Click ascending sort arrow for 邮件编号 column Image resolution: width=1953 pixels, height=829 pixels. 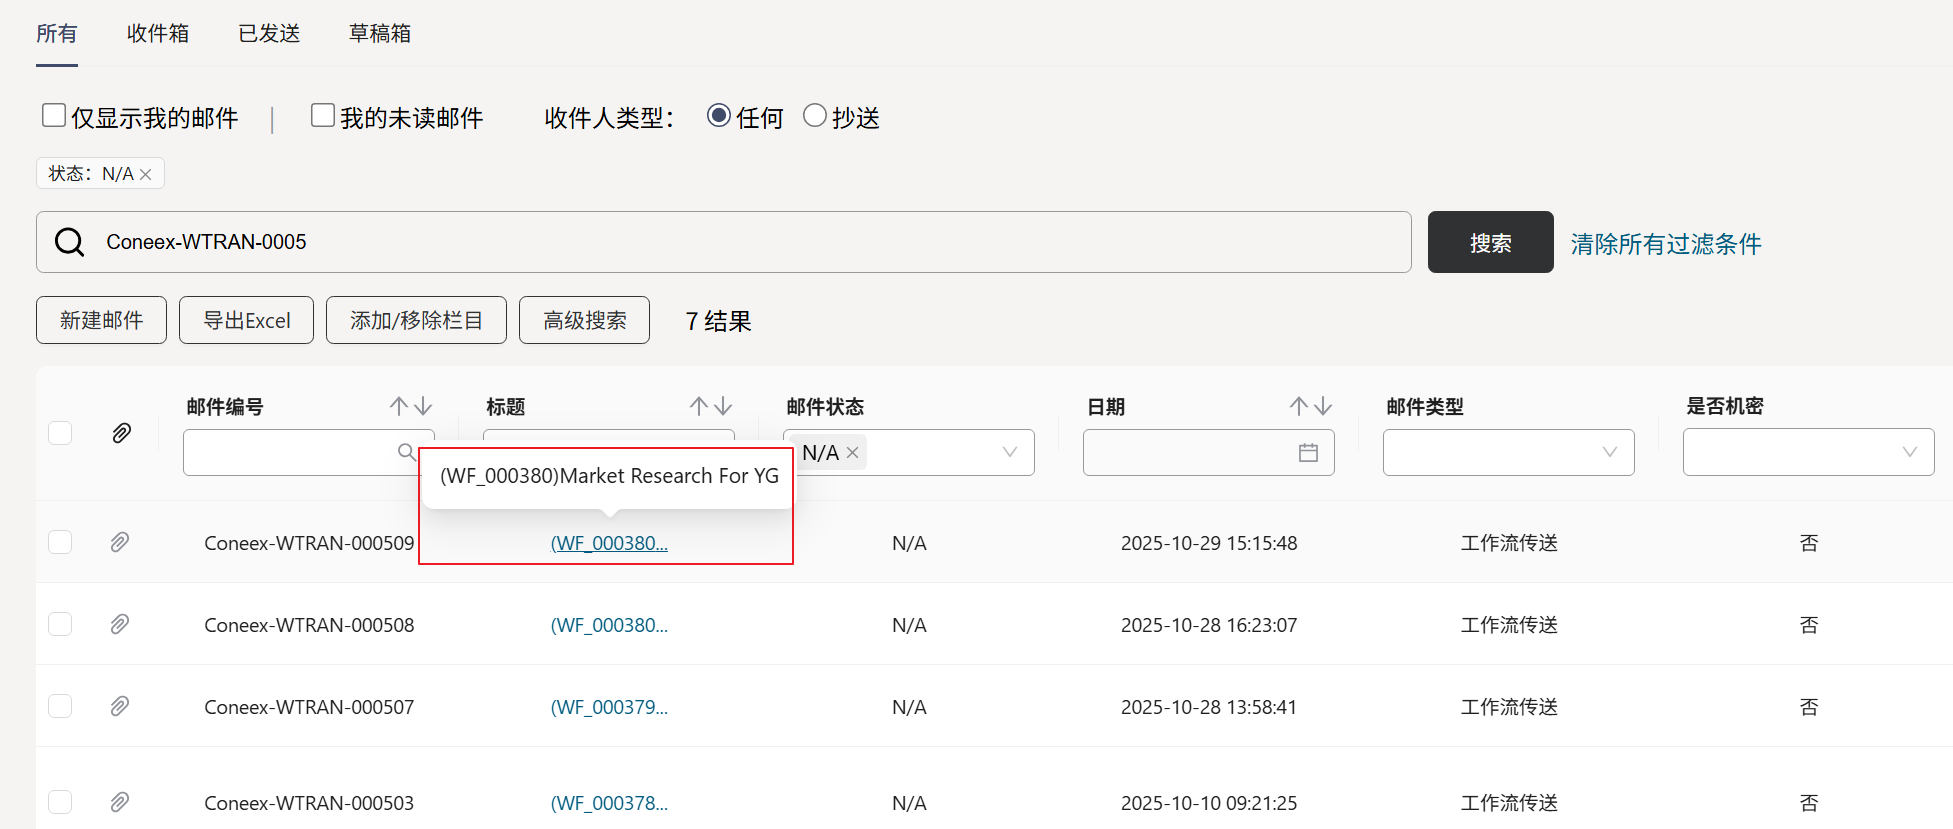click(399, 406)
